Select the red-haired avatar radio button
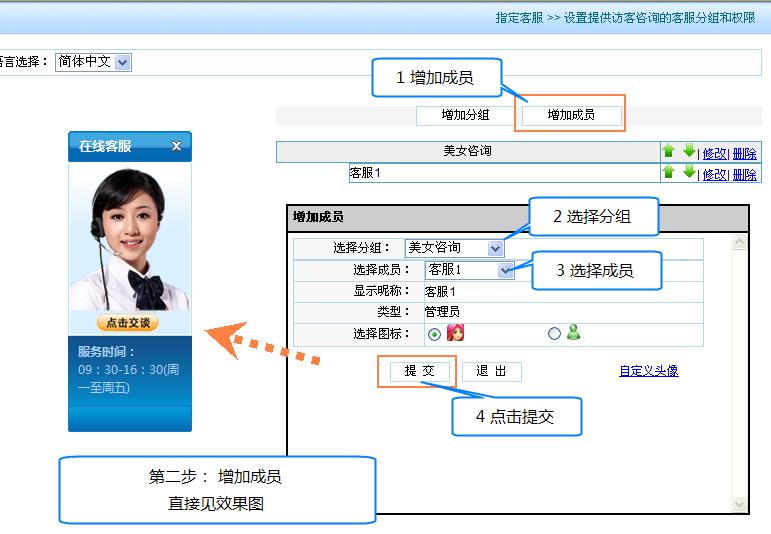Image resolution: width=771 pixels, height=534 pixels. [434, 334]
